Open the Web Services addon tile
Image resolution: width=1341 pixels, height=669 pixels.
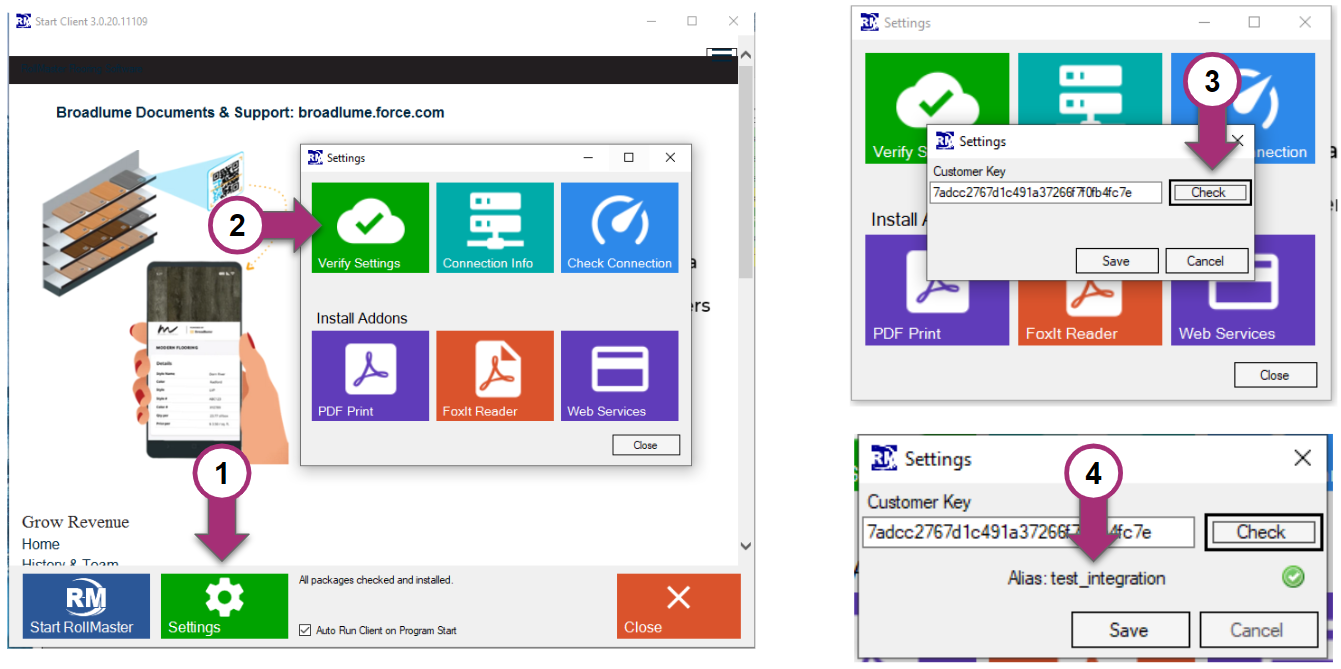click(x=619, y=375)
